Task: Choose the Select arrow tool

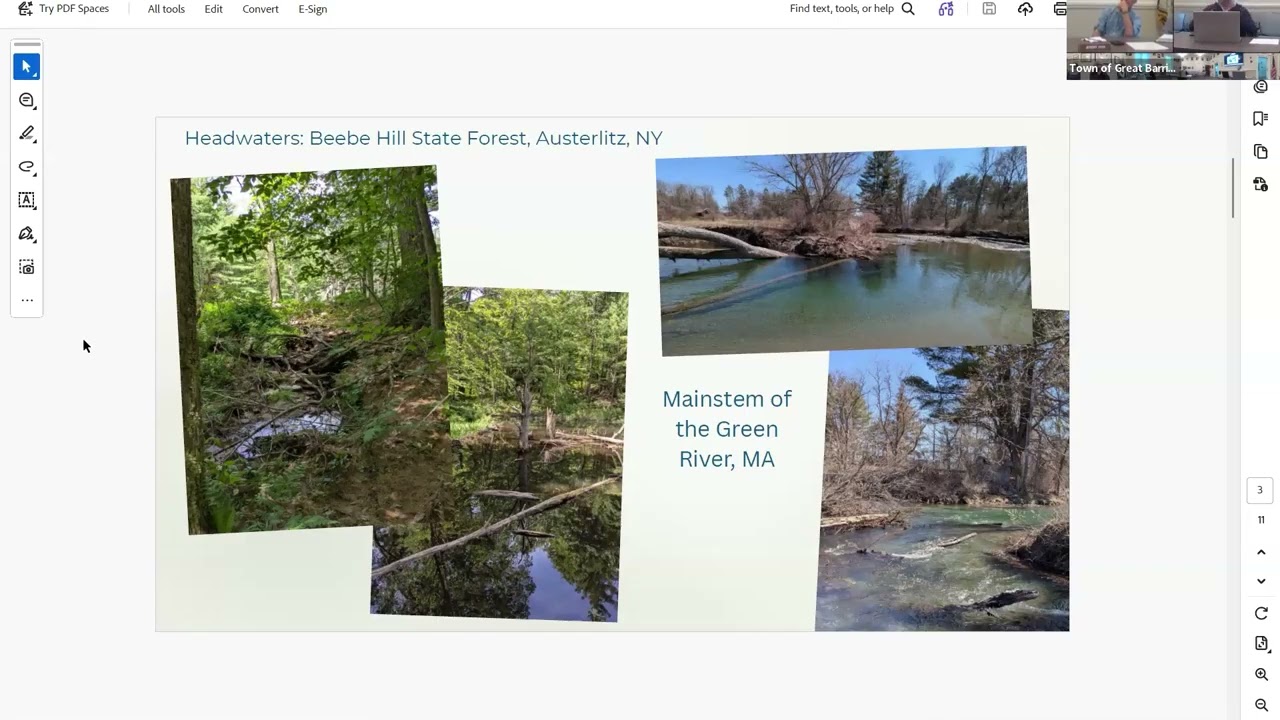Action: click(x=27, y=67)
